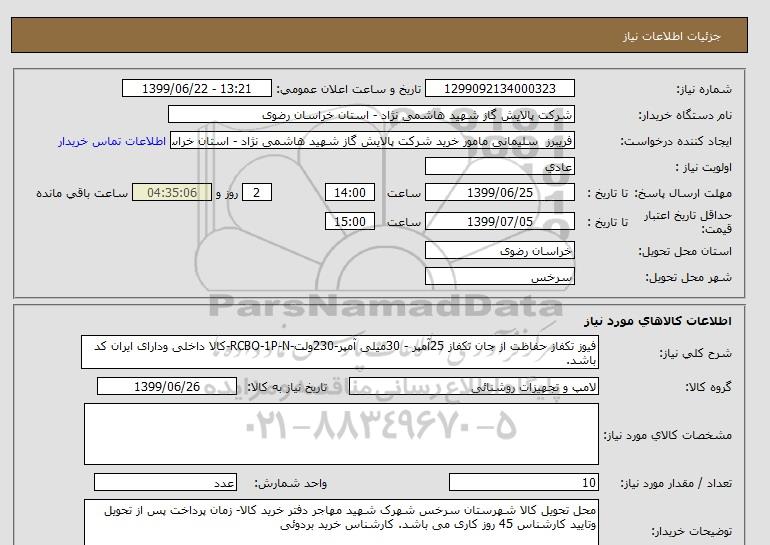Click the تاریخ و ساعت اعلان عمومی label
Viewport: 770px width, 545px height.
(349, 89)
